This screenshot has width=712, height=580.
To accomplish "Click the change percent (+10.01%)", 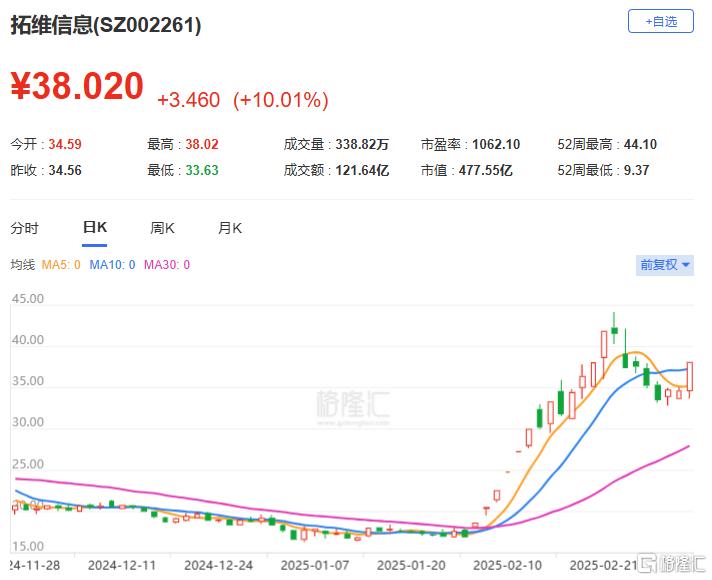I will (281, 100).
